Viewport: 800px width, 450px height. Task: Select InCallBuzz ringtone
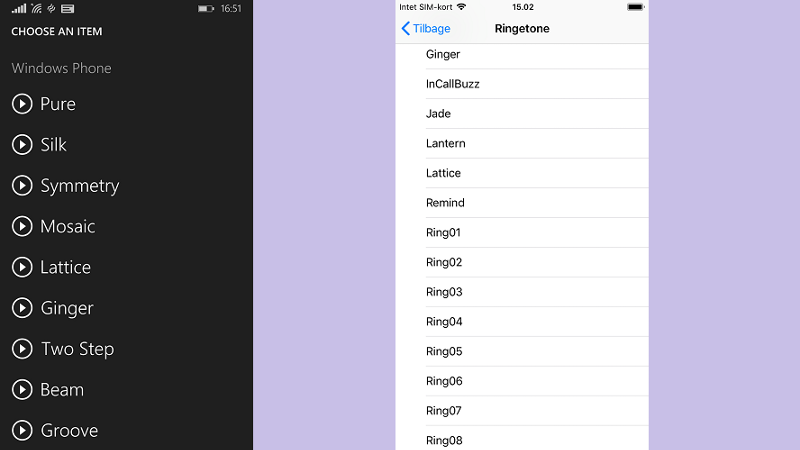click(x=522, y=84)
